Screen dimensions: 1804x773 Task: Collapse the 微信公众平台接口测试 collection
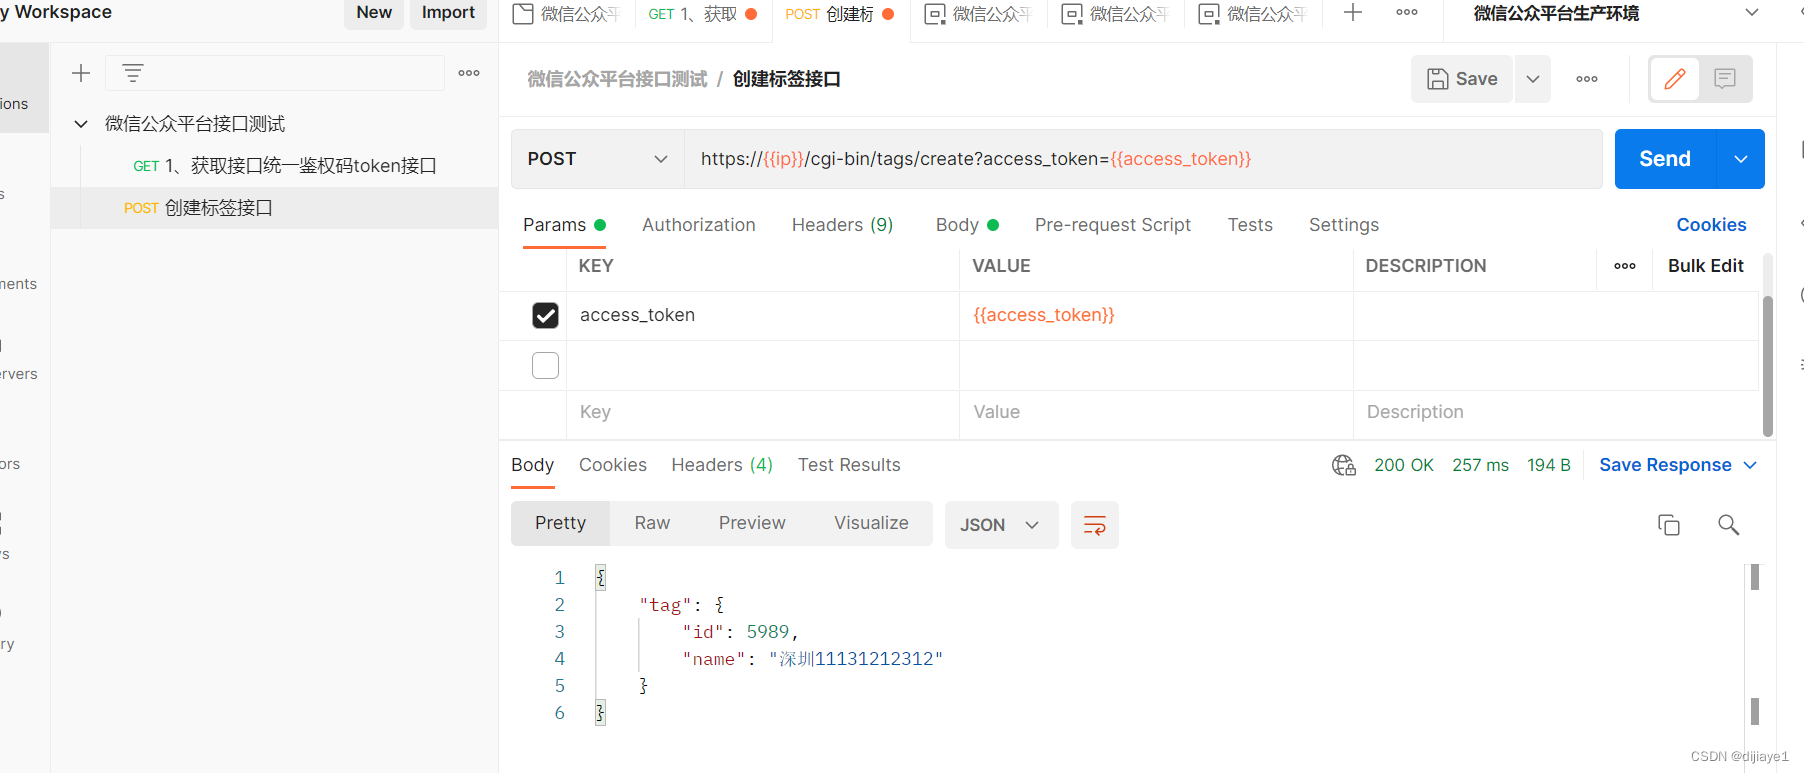pyautogui.click(x=81, y=124)
